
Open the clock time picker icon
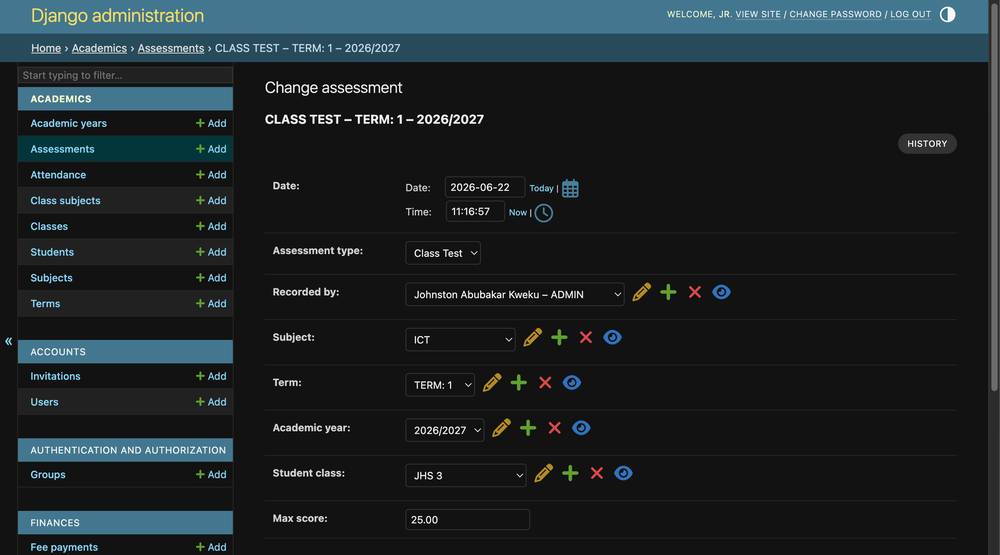point(543,212)
